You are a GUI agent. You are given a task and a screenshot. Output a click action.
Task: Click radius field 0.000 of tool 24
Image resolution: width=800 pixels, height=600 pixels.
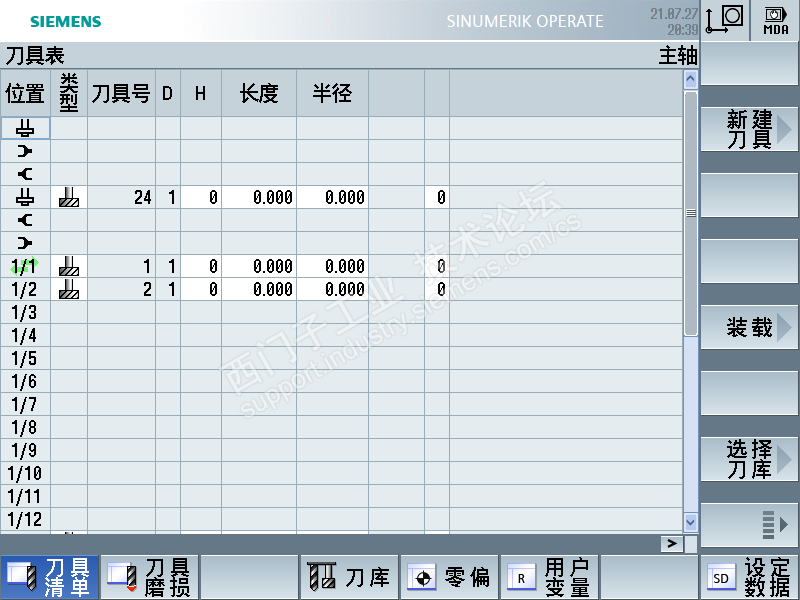point(332,197)
